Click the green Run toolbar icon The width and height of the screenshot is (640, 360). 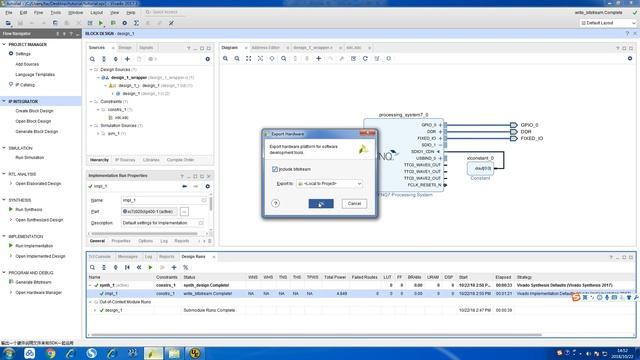pyautogui.click(x=101, y=23)
